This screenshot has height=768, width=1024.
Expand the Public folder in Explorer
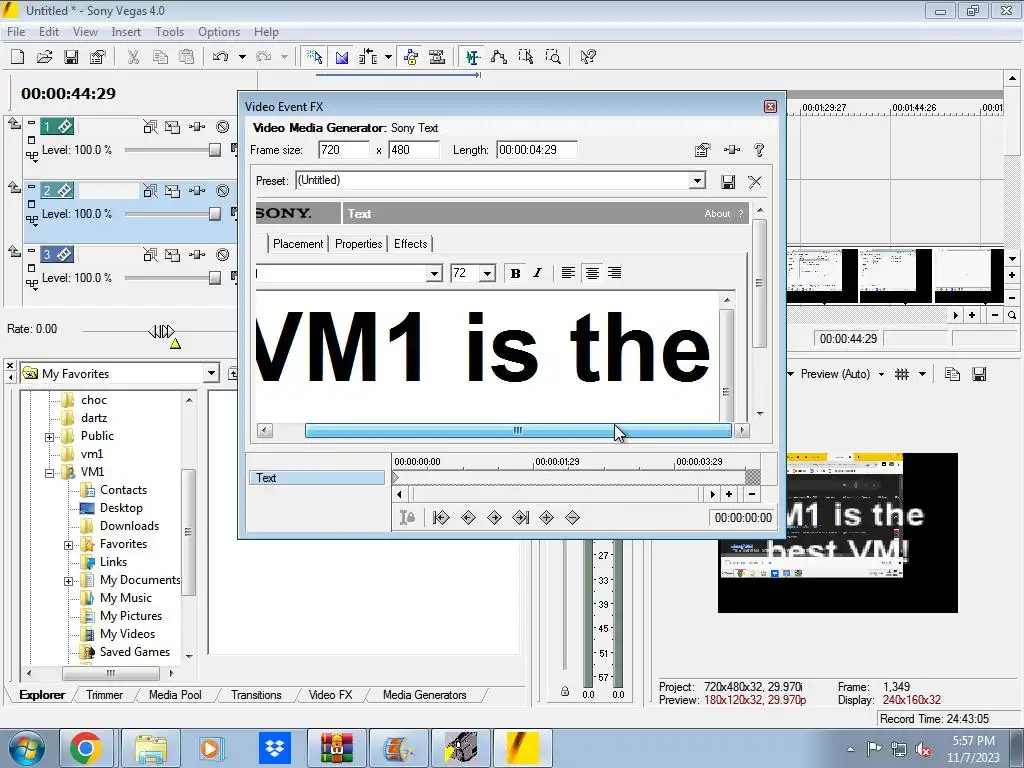pyautogui.click(x=50, y=437)
